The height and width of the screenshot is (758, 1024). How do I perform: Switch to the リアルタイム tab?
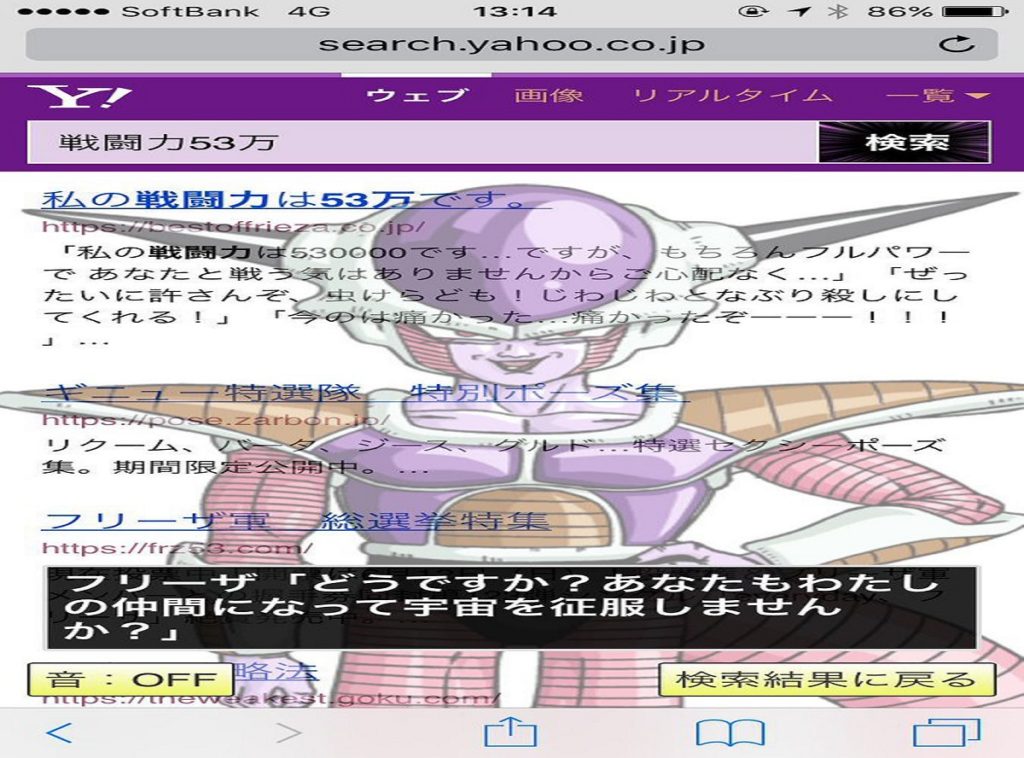point(733,96)
